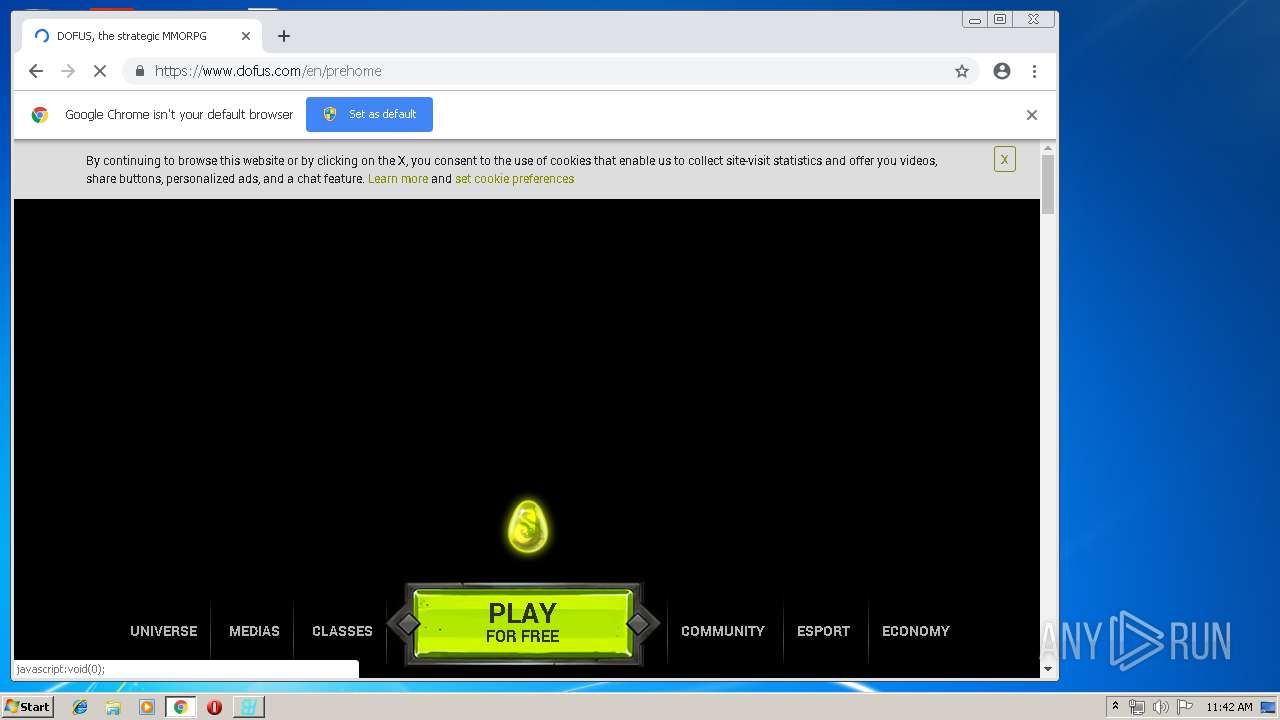Viewport: 1280px width, 720px height.
Task: Click the page scrollbar down arrow
Action: [x=1048, y=669]
